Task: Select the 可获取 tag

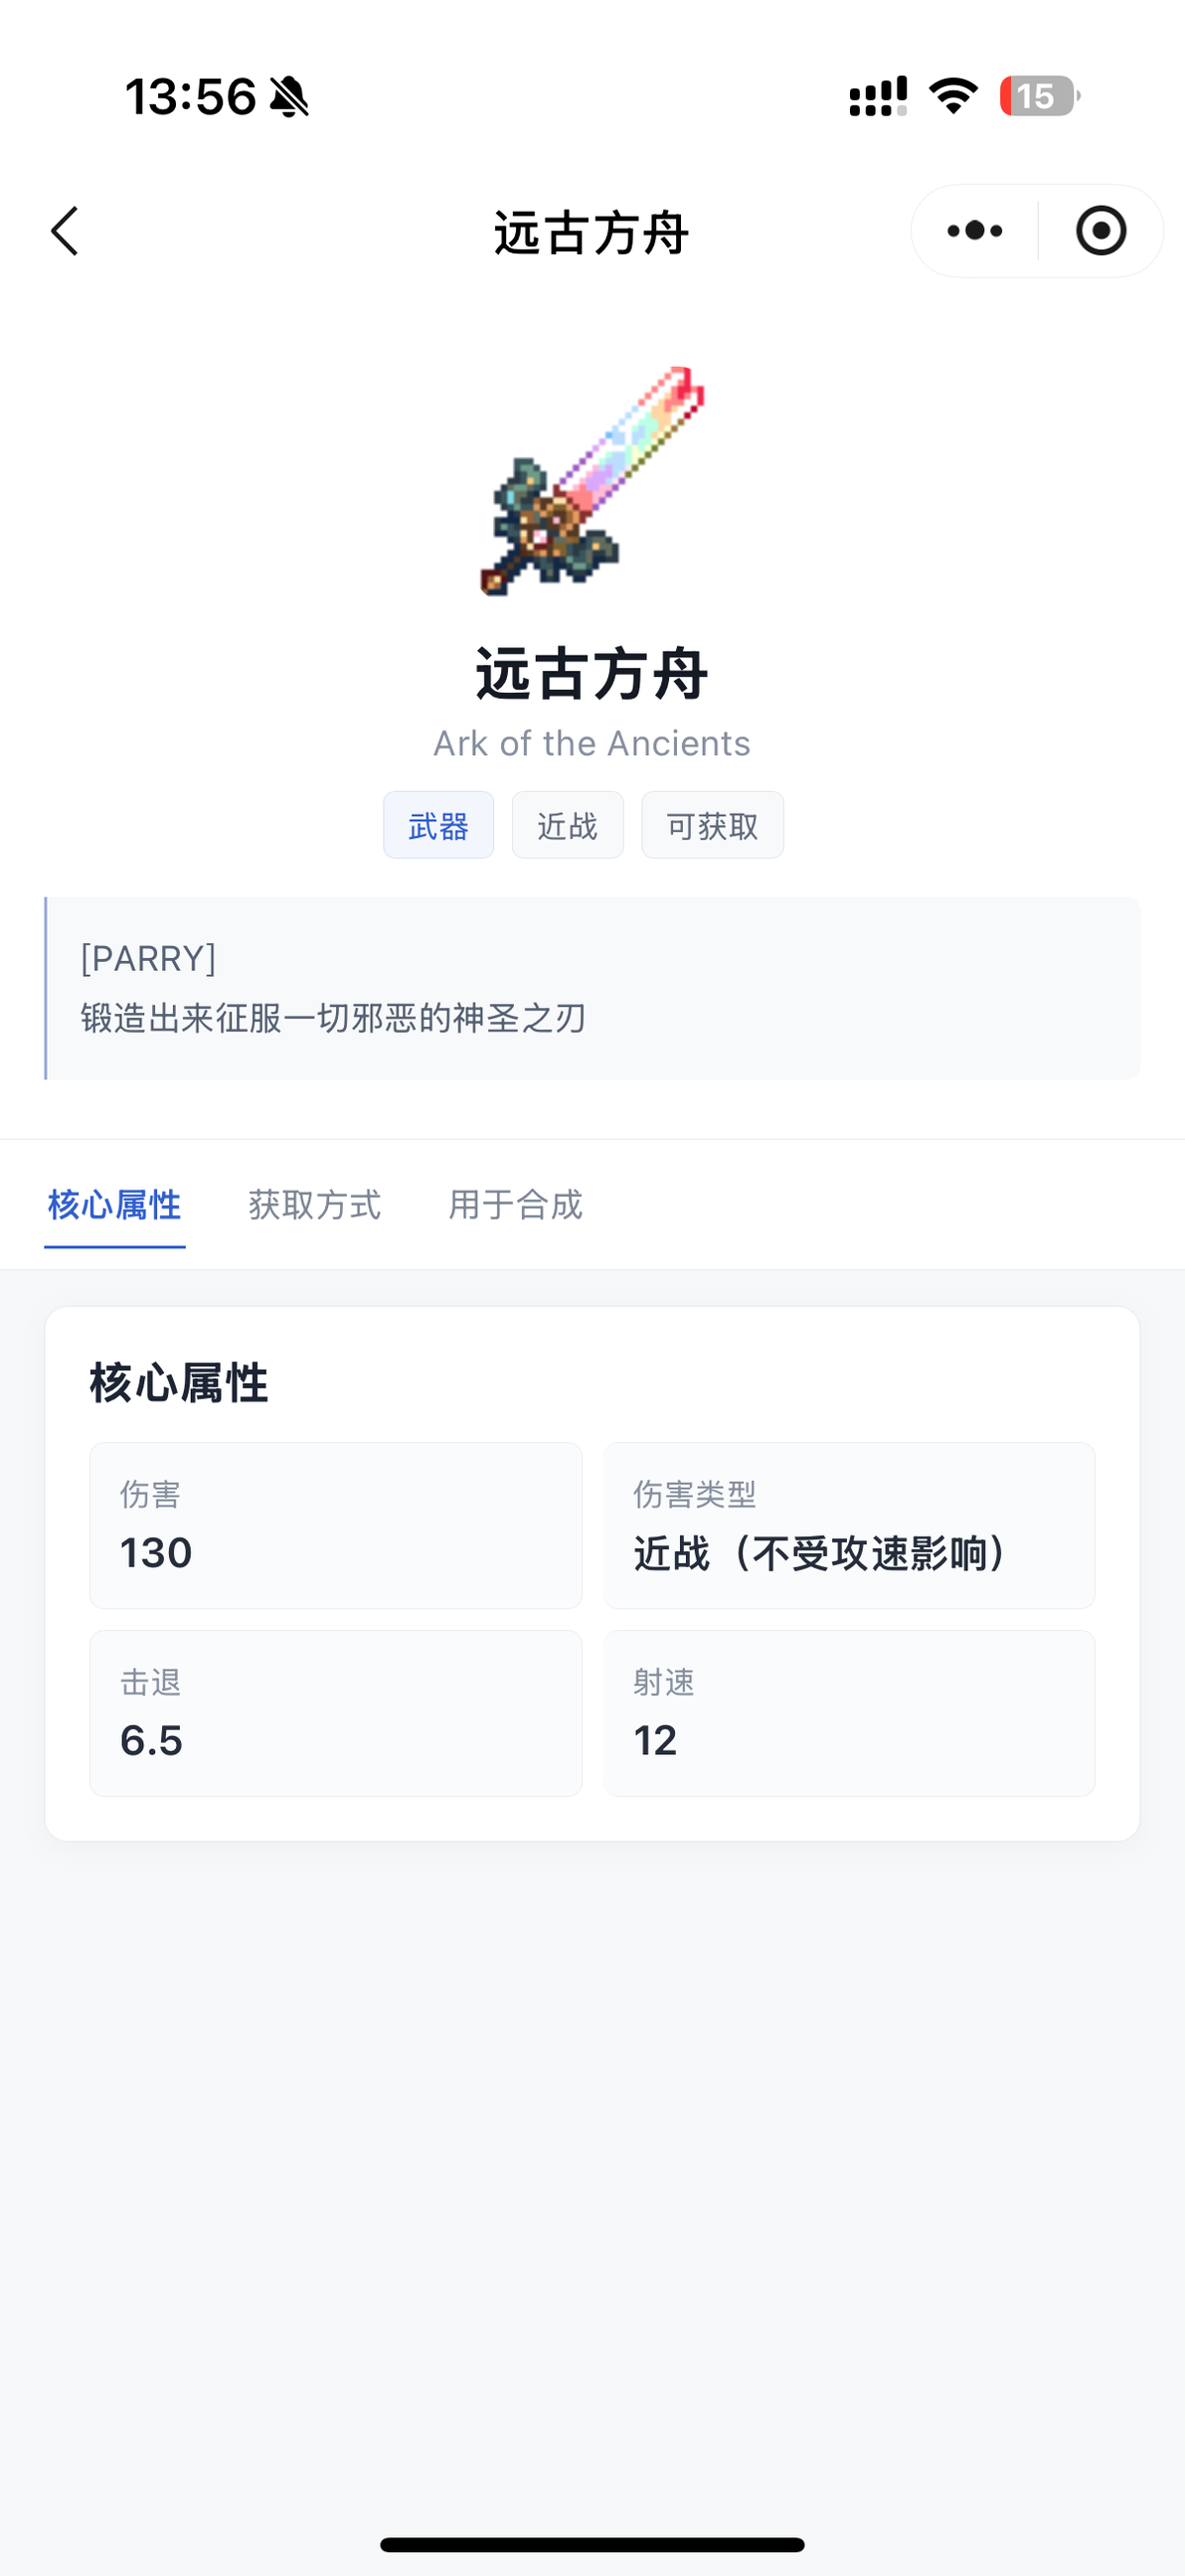Action: pos(712,825)
